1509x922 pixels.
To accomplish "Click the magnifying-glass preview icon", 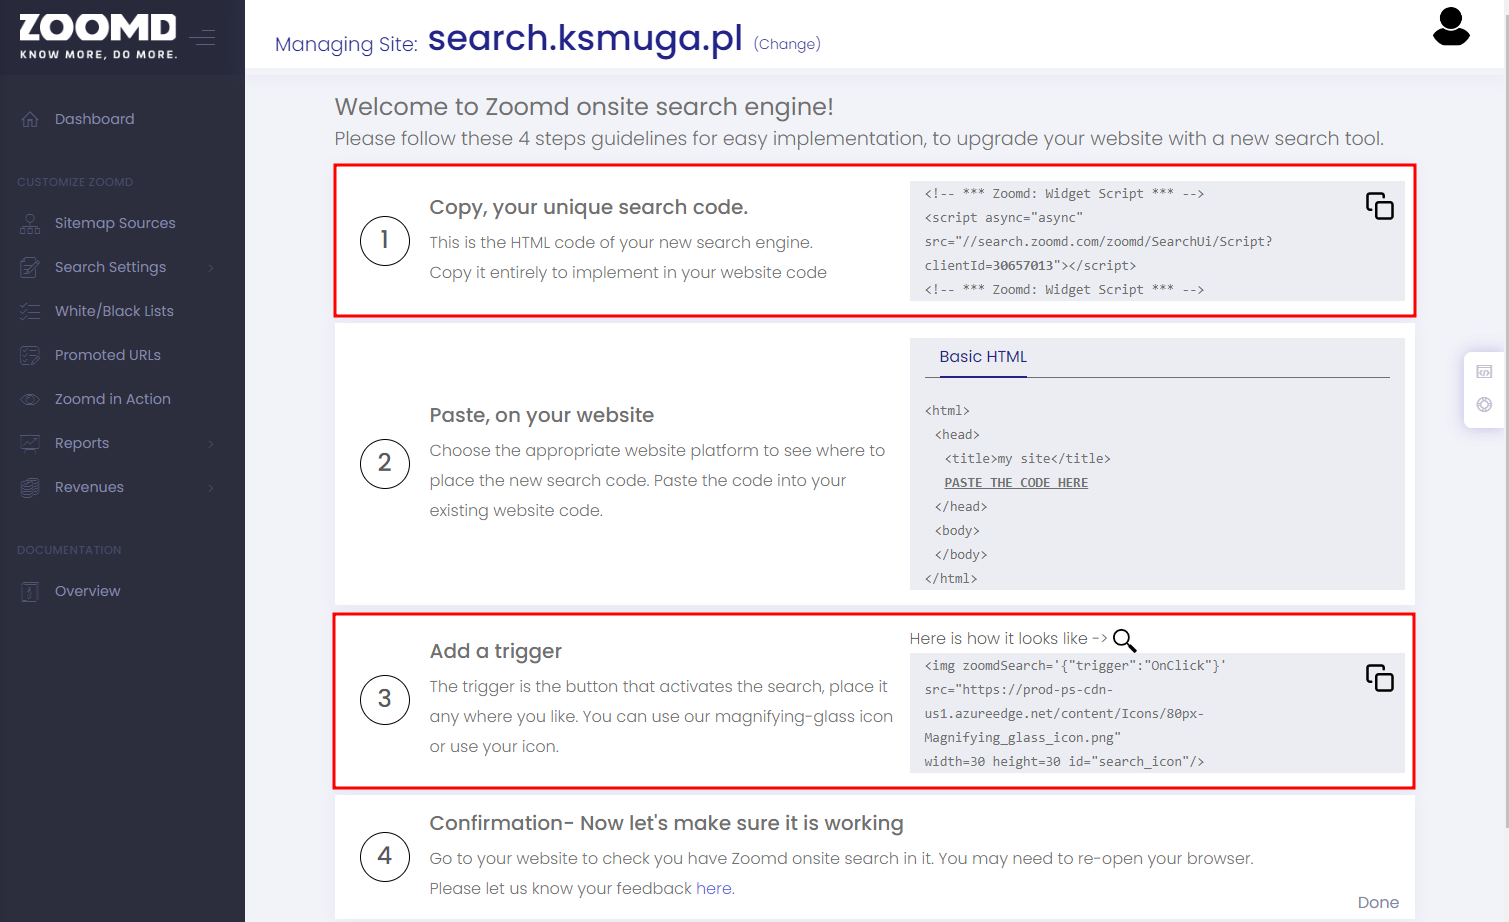I will tap(1125, 640).
